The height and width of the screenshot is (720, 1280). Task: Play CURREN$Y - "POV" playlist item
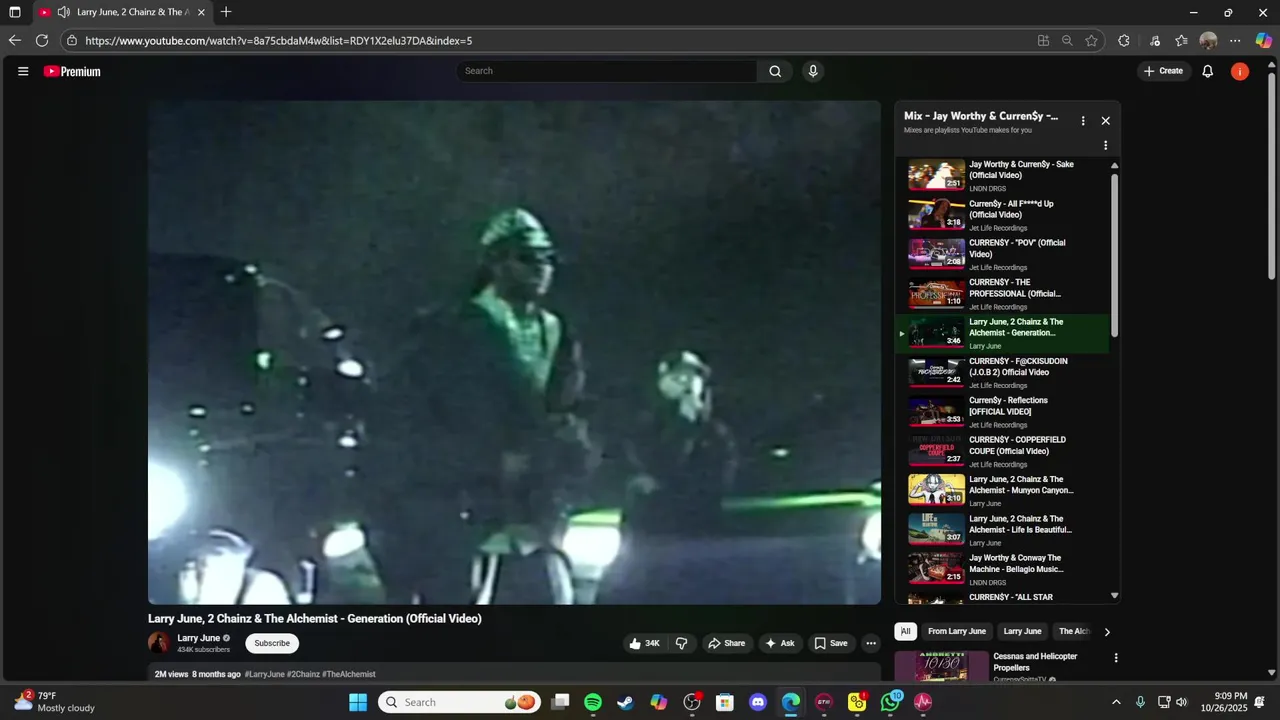[x=1003, y=254]
